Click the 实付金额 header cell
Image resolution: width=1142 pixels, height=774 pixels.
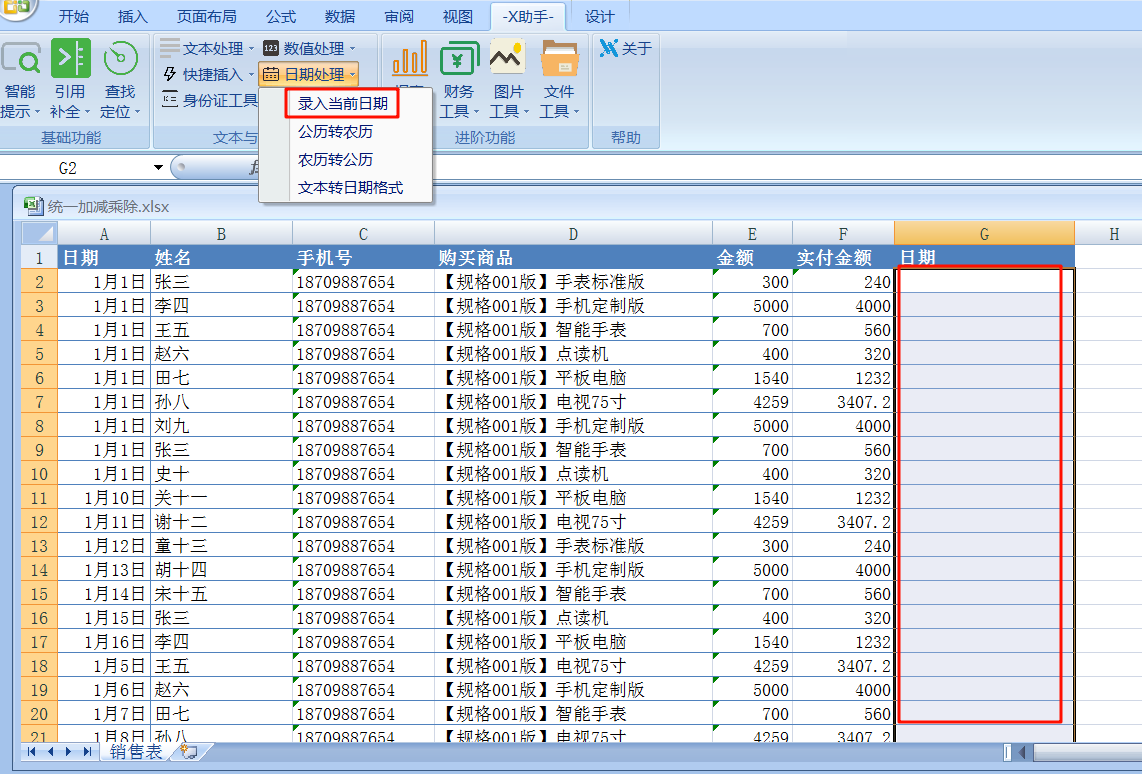click(x=843, y=258)
